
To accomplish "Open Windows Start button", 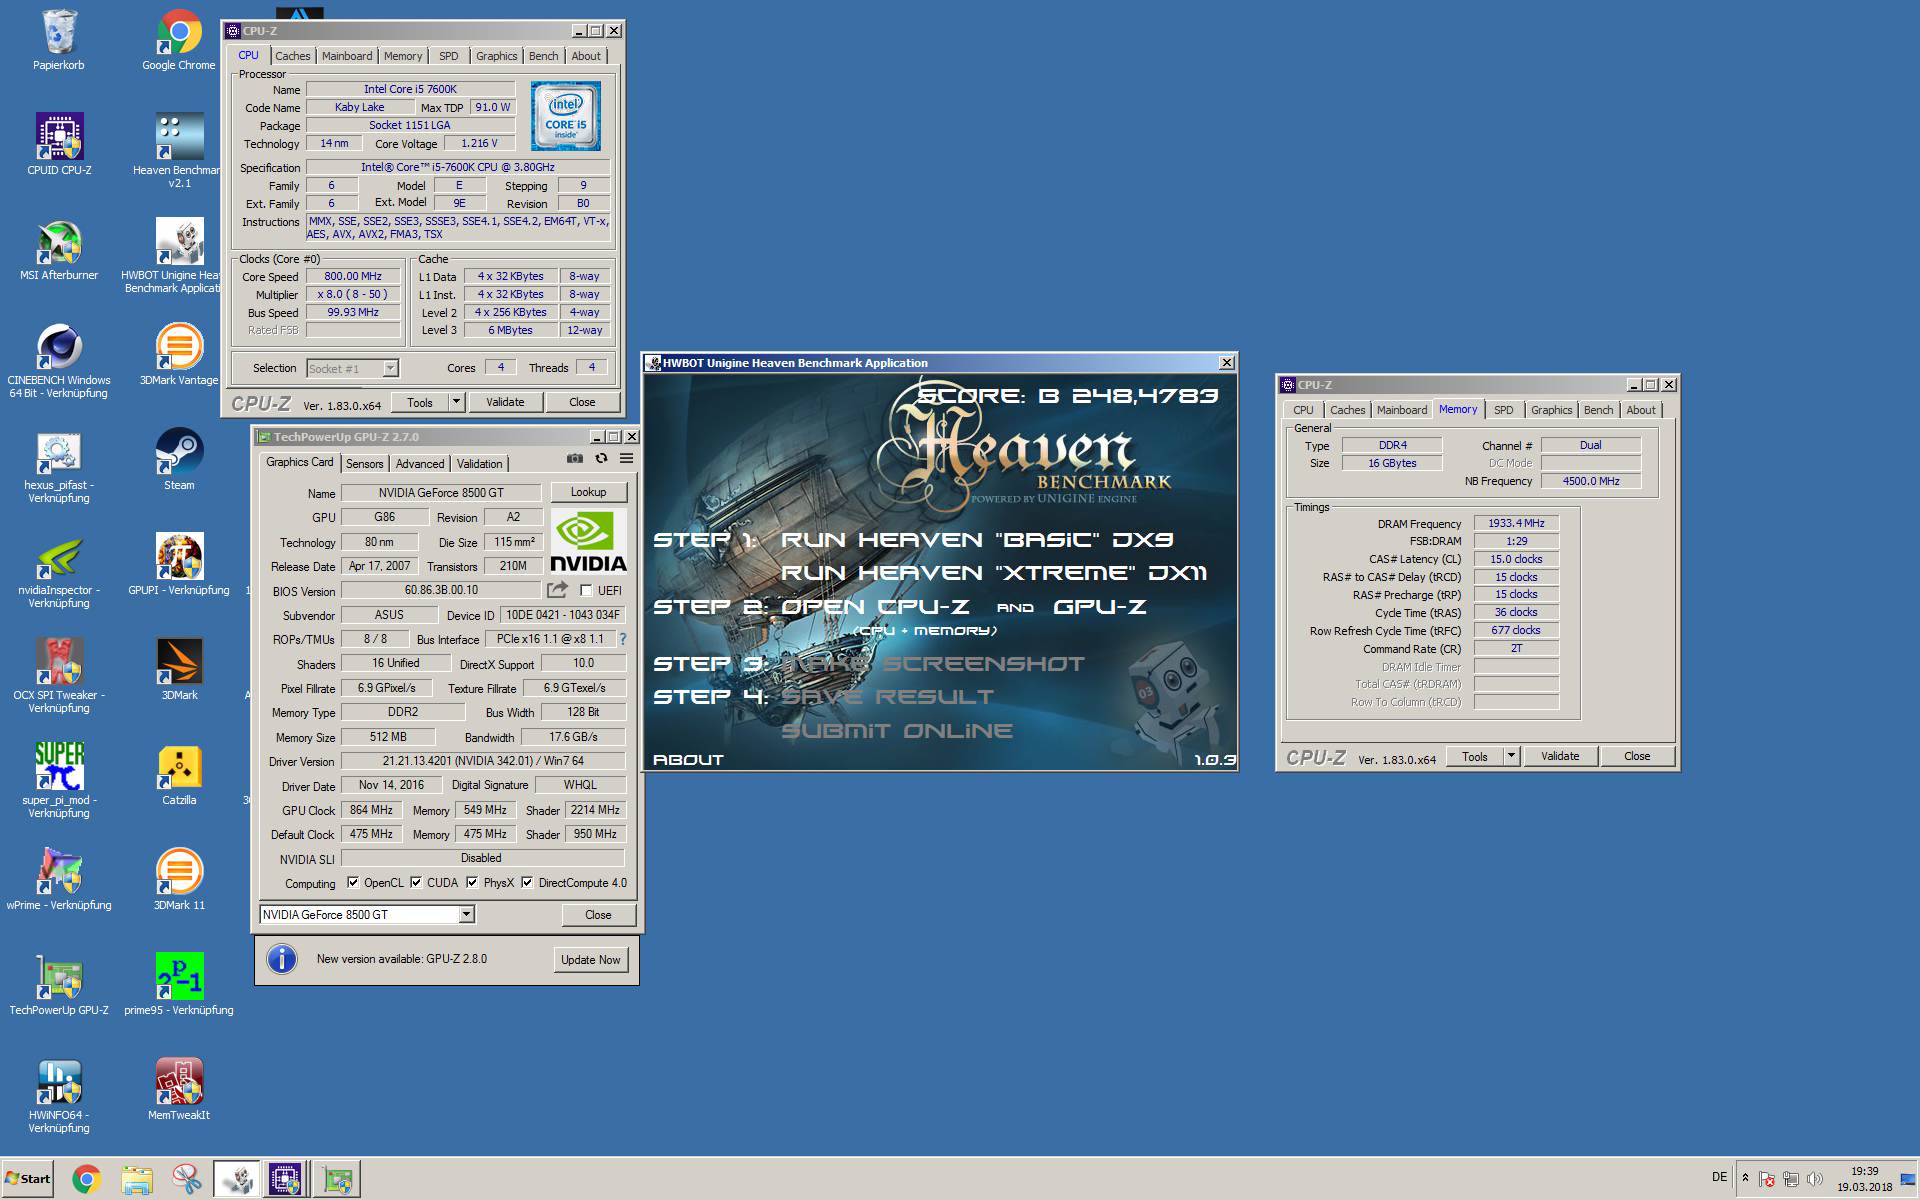I will pyautogui.click(x=28, y=1179).
